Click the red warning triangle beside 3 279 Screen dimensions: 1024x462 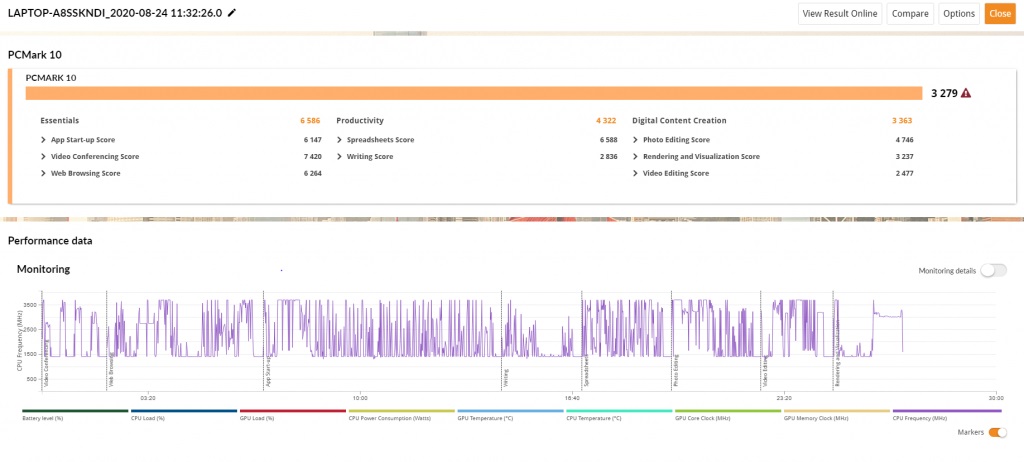966,93
